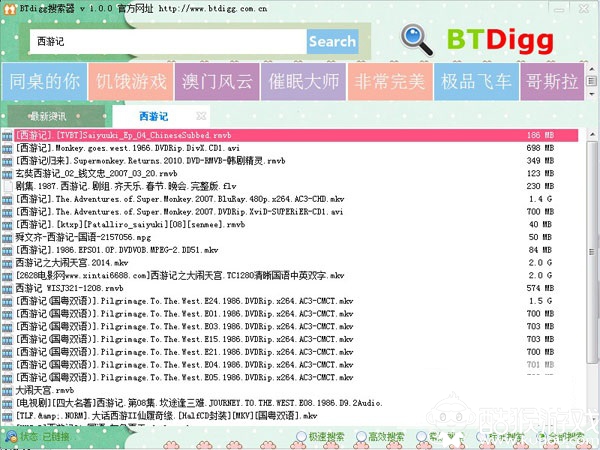Click video icon of WISJ321-1208 rmvb row
Screen dimensions: 600x450
7,289
